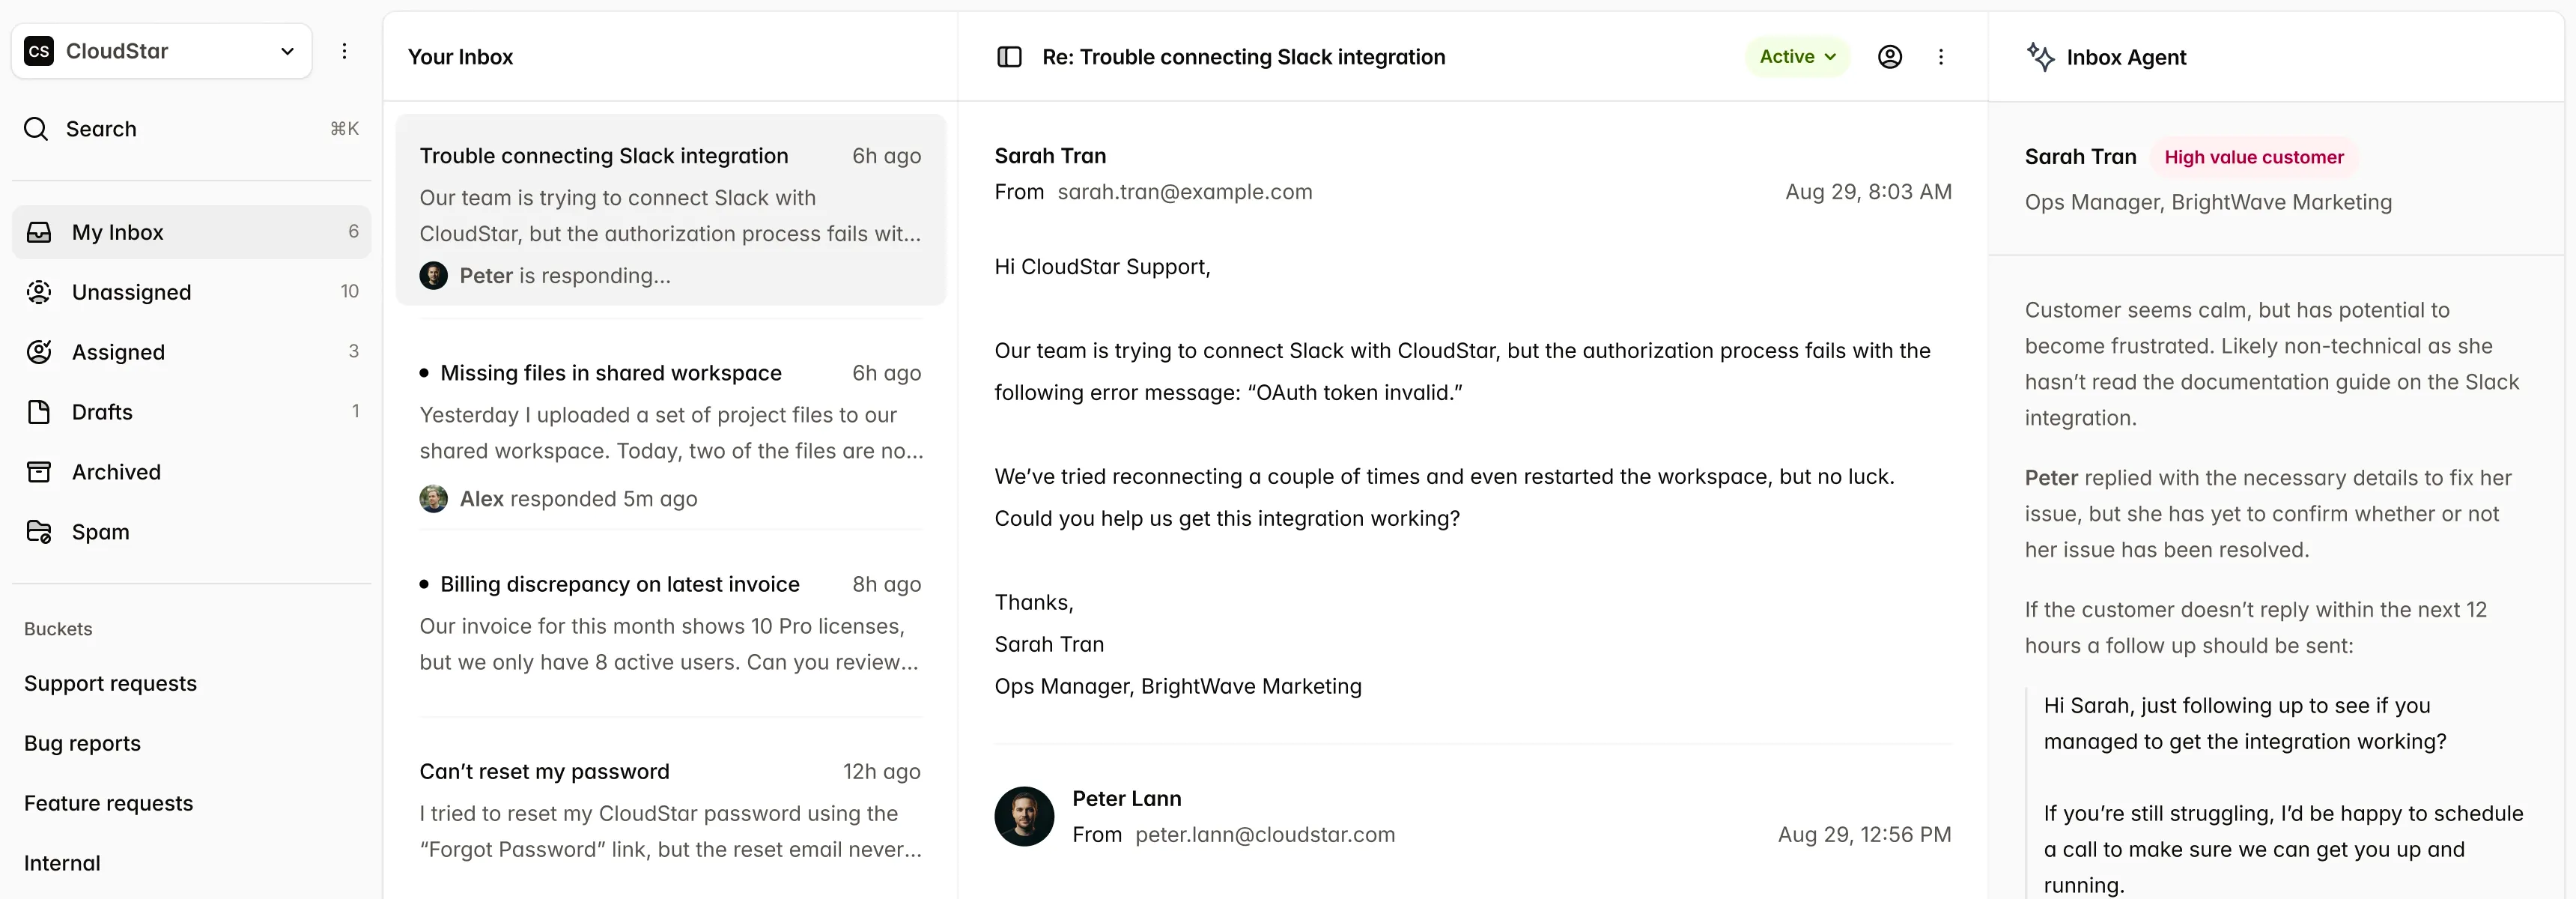The height and width of the screenshot is (899, 2576).
Task: Click the High value customer tag
Action: [x=2253, y=157]
